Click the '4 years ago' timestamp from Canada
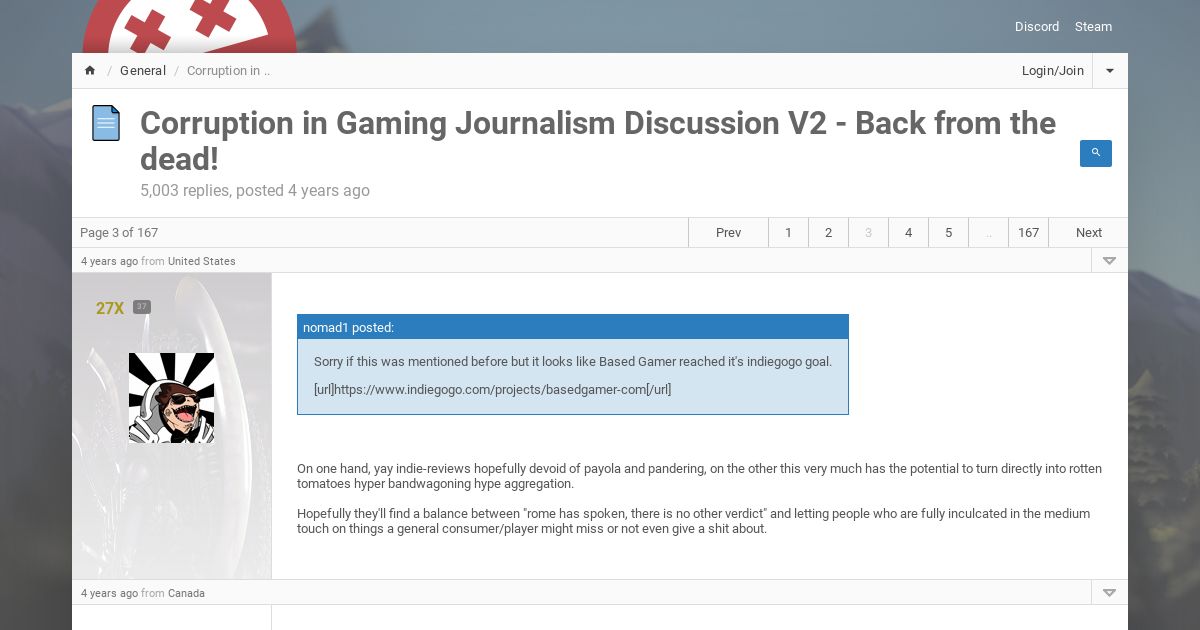 point(109,593)
